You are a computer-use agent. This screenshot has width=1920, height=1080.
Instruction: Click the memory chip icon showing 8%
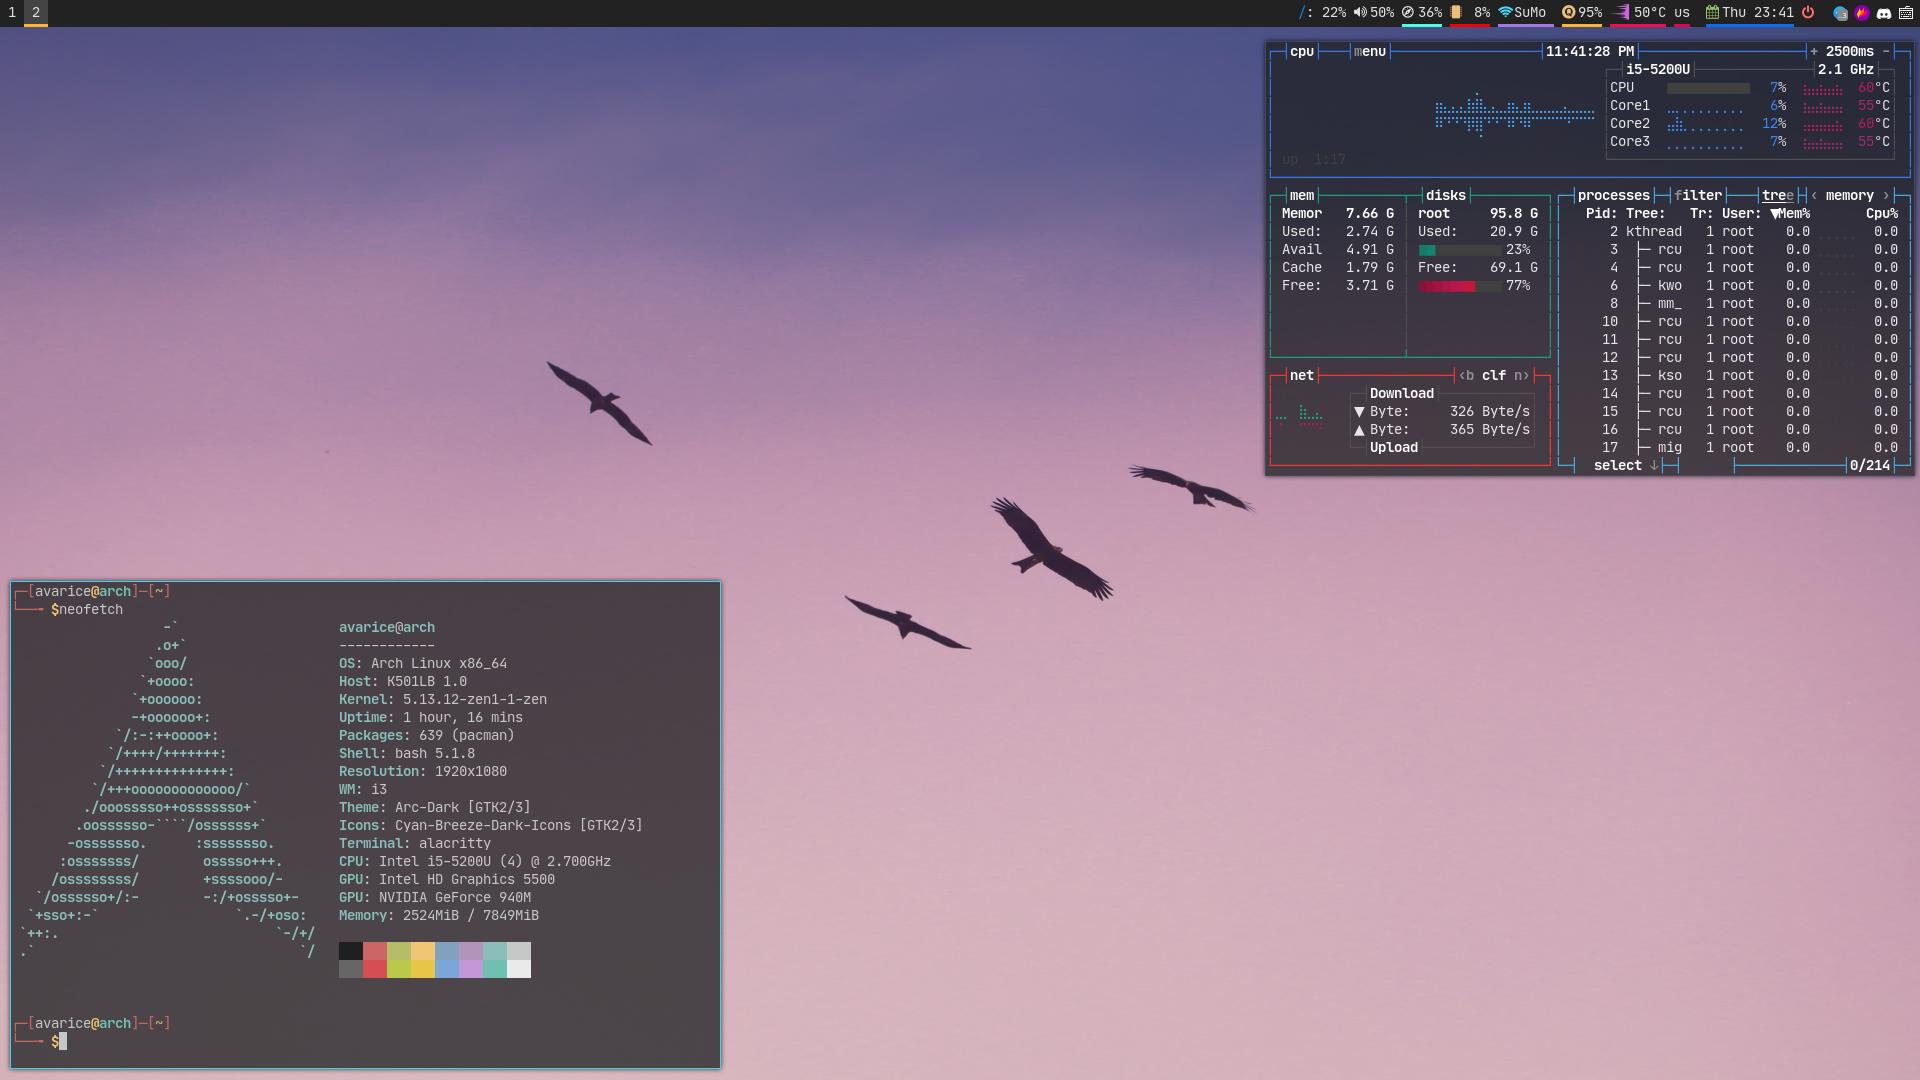tap(1457, 13)
